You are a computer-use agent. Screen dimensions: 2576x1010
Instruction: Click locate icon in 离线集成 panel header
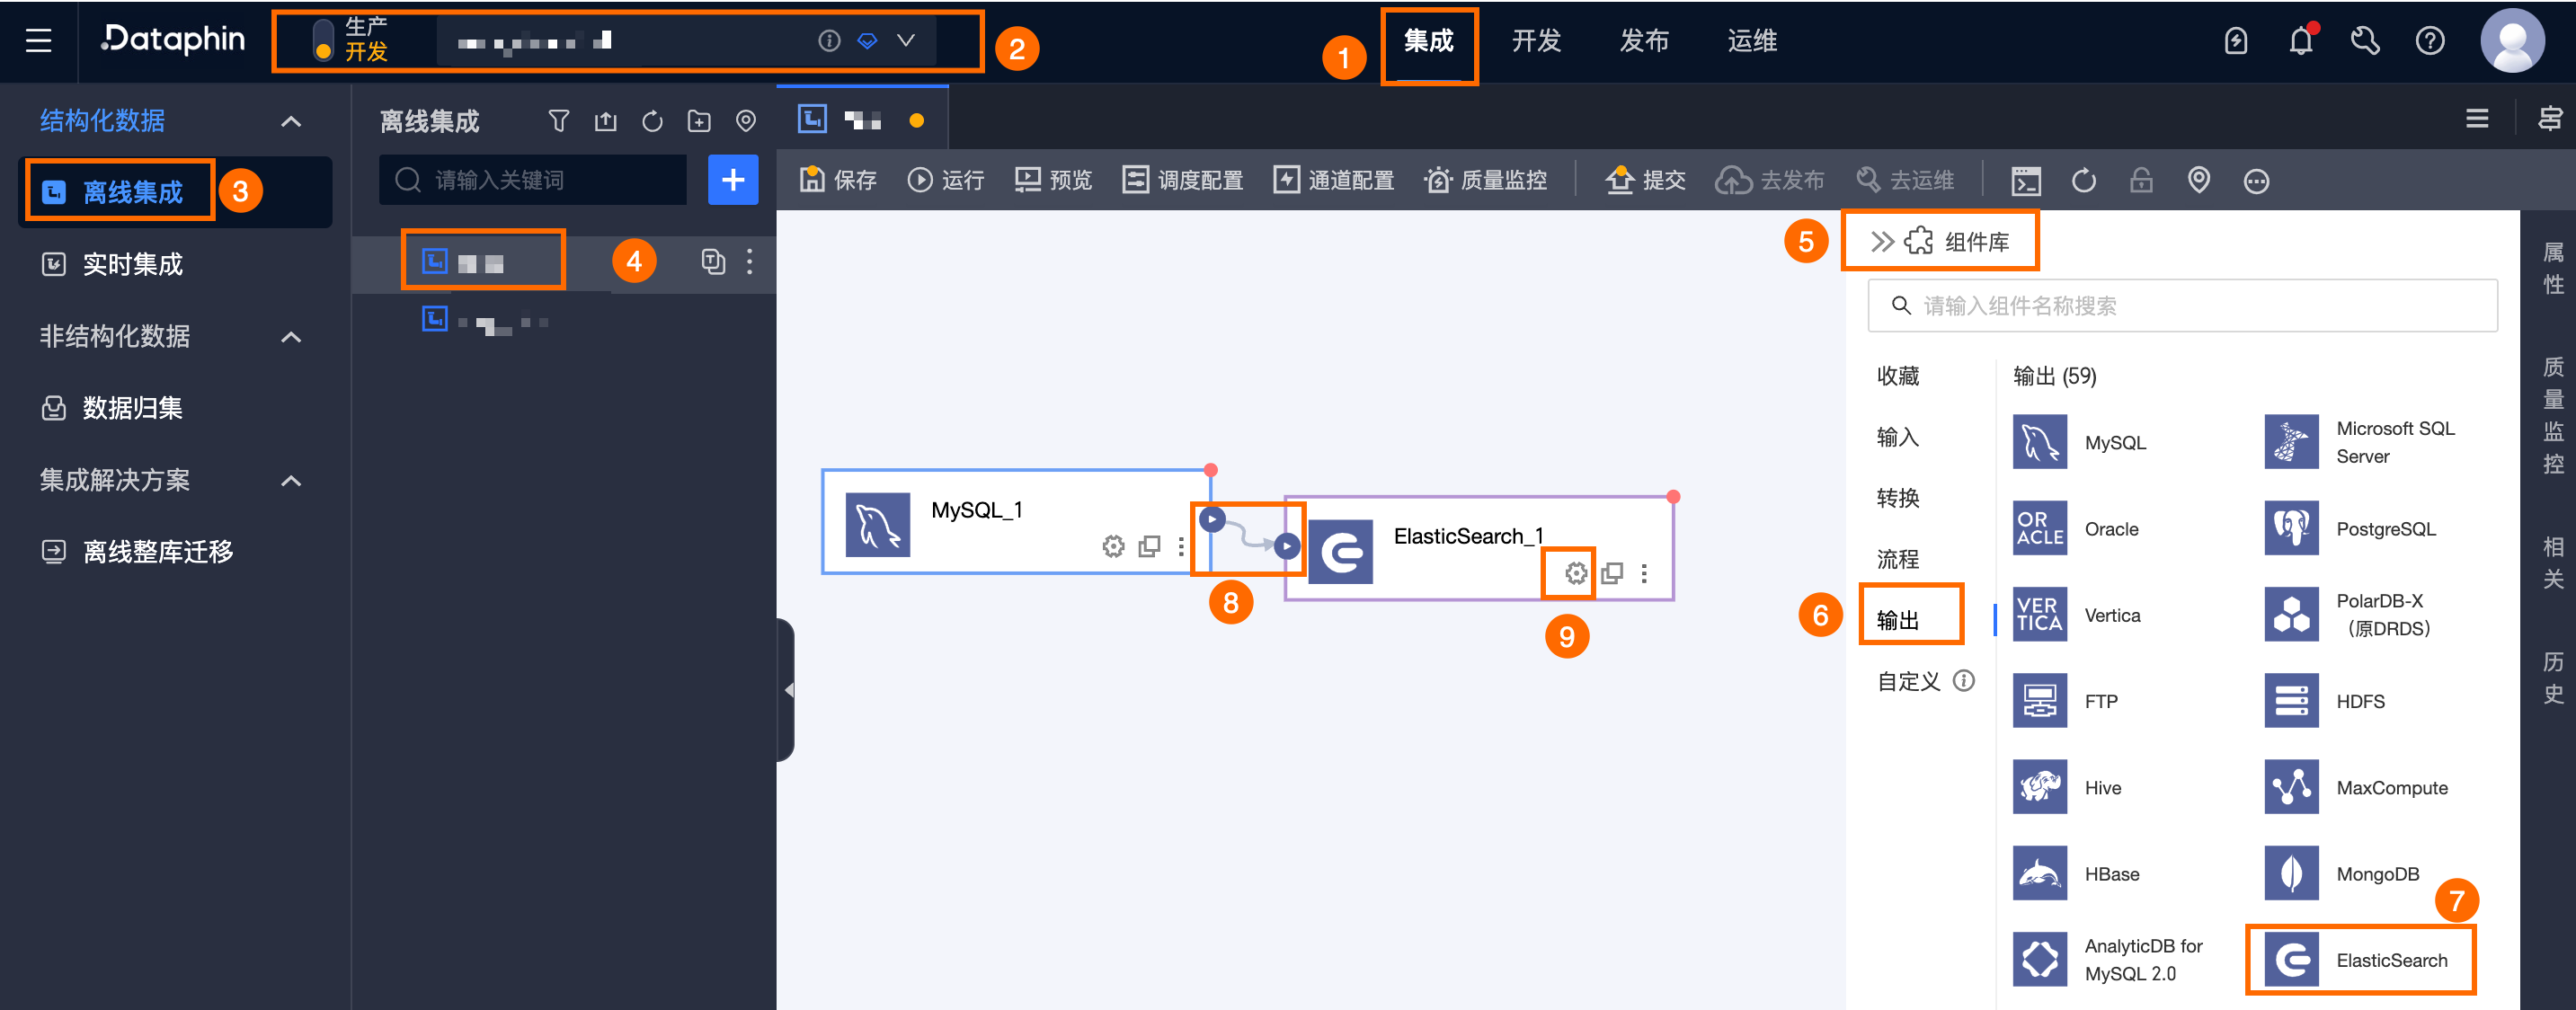click(746, 121)
